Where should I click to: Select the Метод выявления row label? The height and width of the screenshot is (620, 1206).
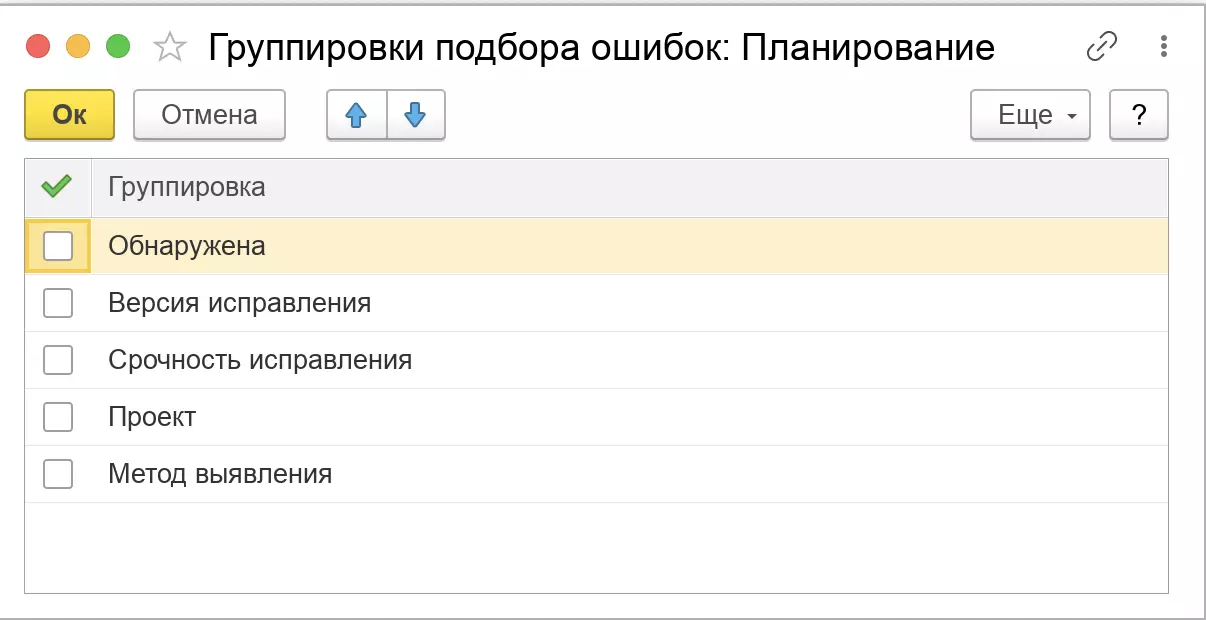220,474
